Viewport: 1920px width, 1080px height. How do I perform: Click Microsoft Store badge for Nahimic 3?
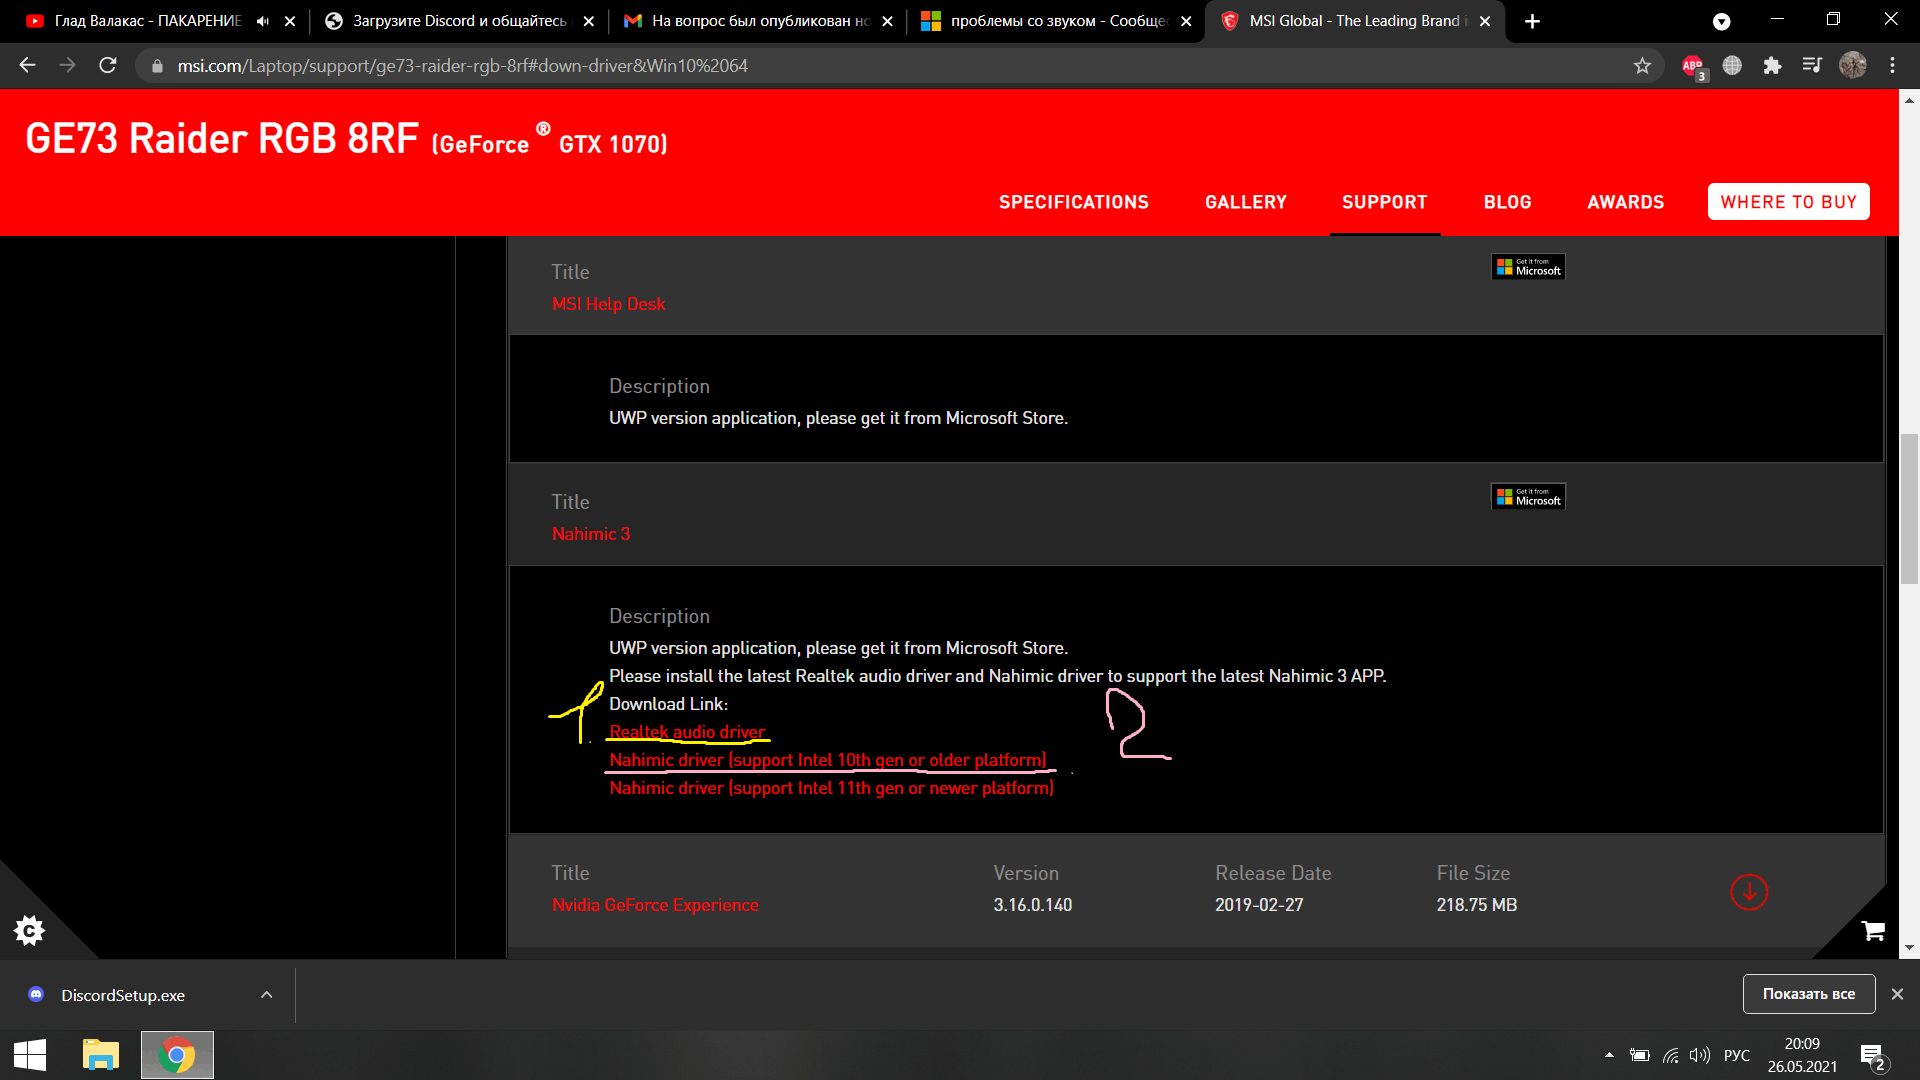click(x=1528, y=497)
